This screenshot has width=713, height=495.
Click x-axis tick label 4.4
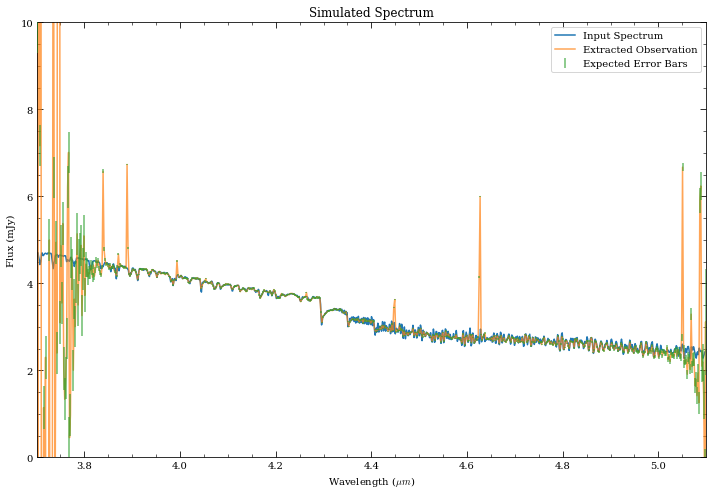coord(372,466)
